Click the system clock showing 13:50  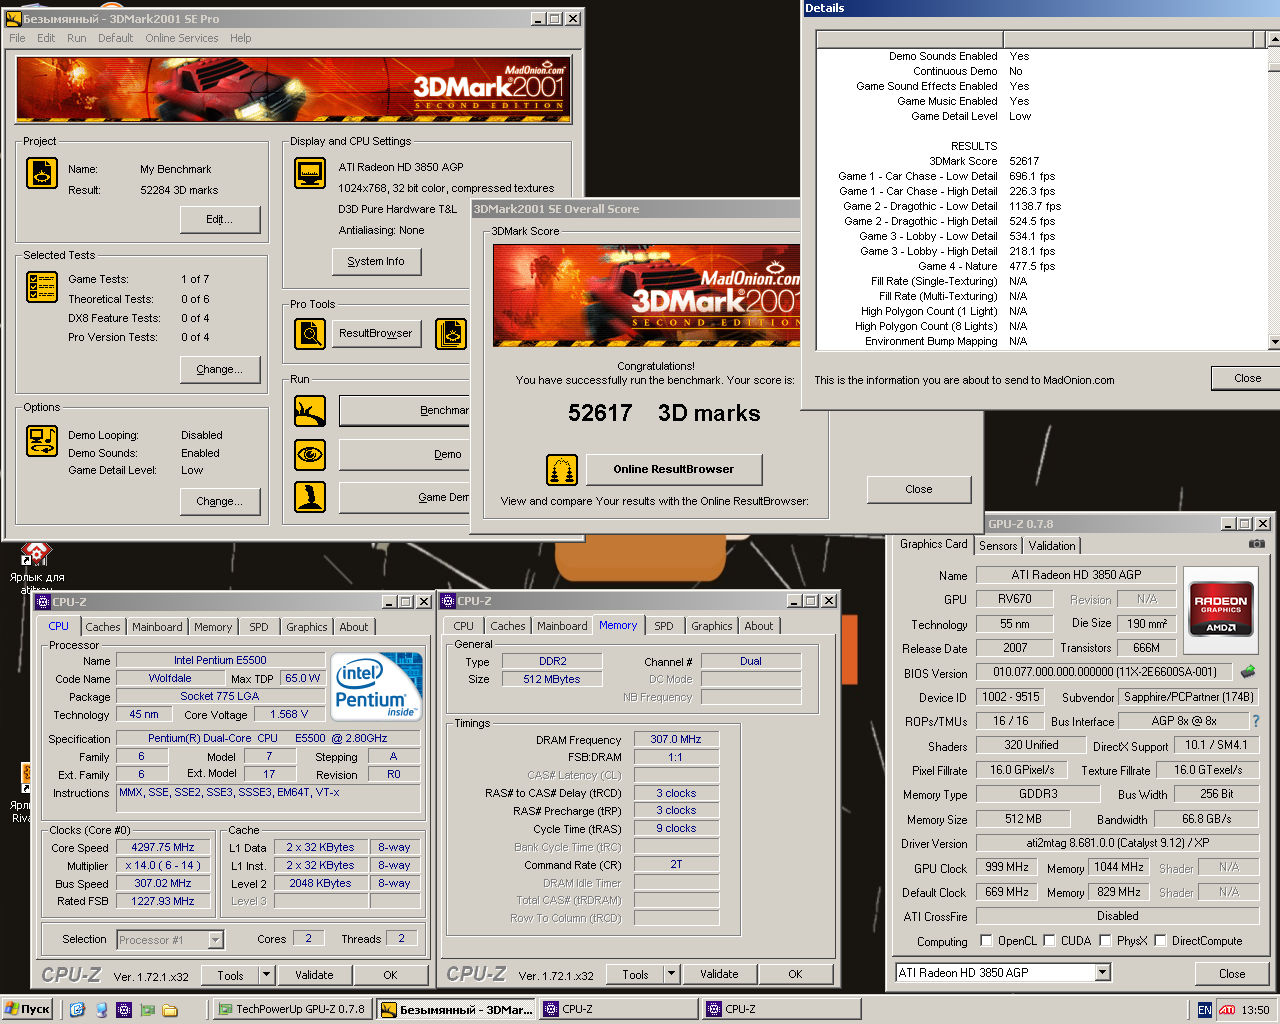click(x=1255, y=1010)
